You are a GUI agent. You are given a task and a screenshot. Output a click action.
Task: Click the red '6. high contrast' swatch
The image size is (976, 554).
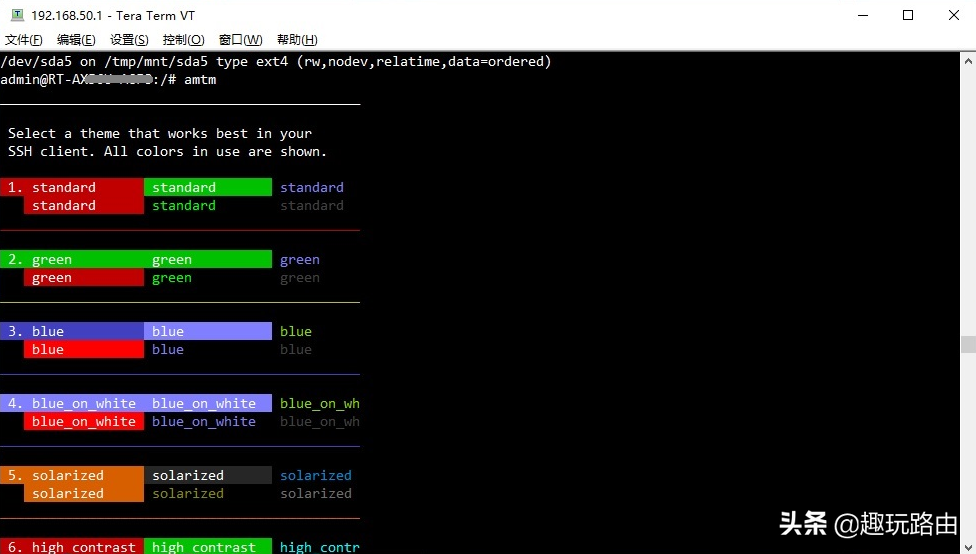coord(72,546)
